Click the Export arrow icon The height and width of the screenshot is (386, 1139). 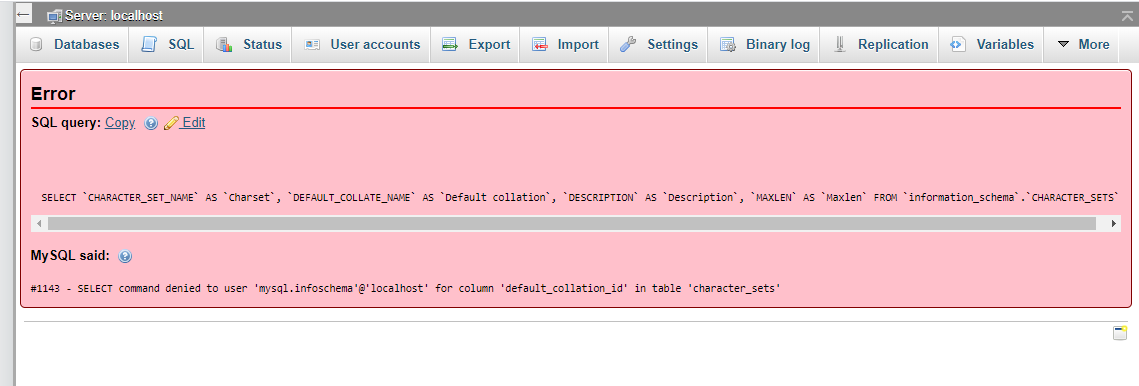point(450,44)
